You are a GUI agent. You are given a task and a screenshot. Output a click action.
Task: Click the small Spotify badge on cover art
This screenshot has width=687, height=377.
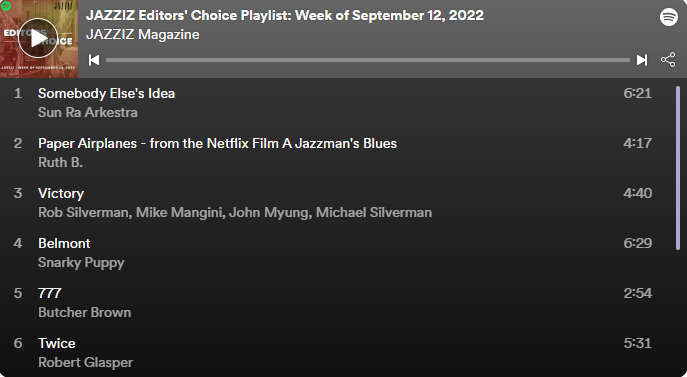6,6
